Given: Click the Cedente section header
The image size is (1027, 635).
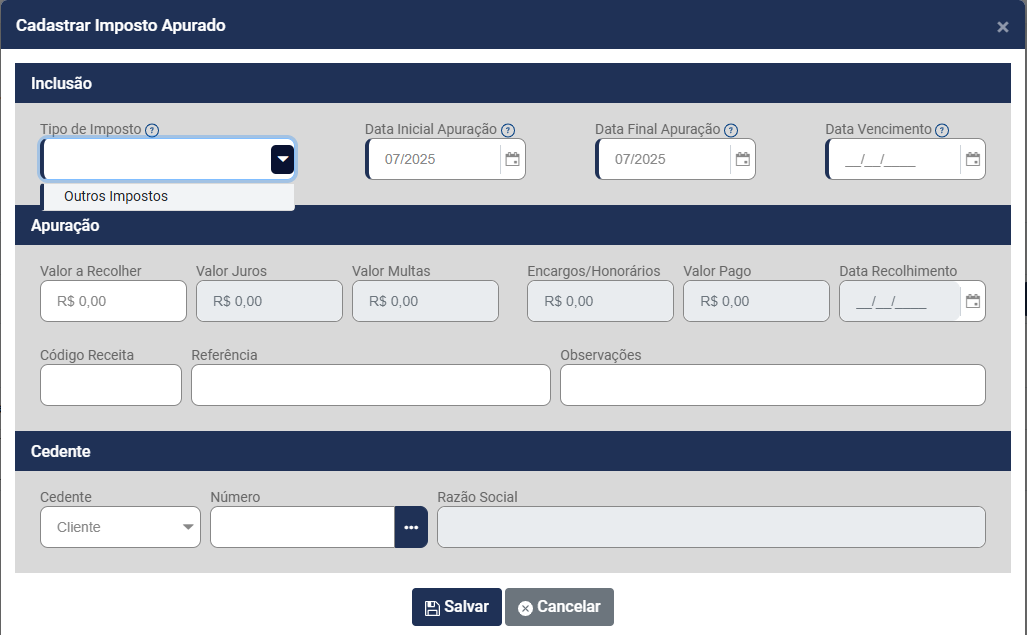Looking at the screenshot, I should coord(513,451).
